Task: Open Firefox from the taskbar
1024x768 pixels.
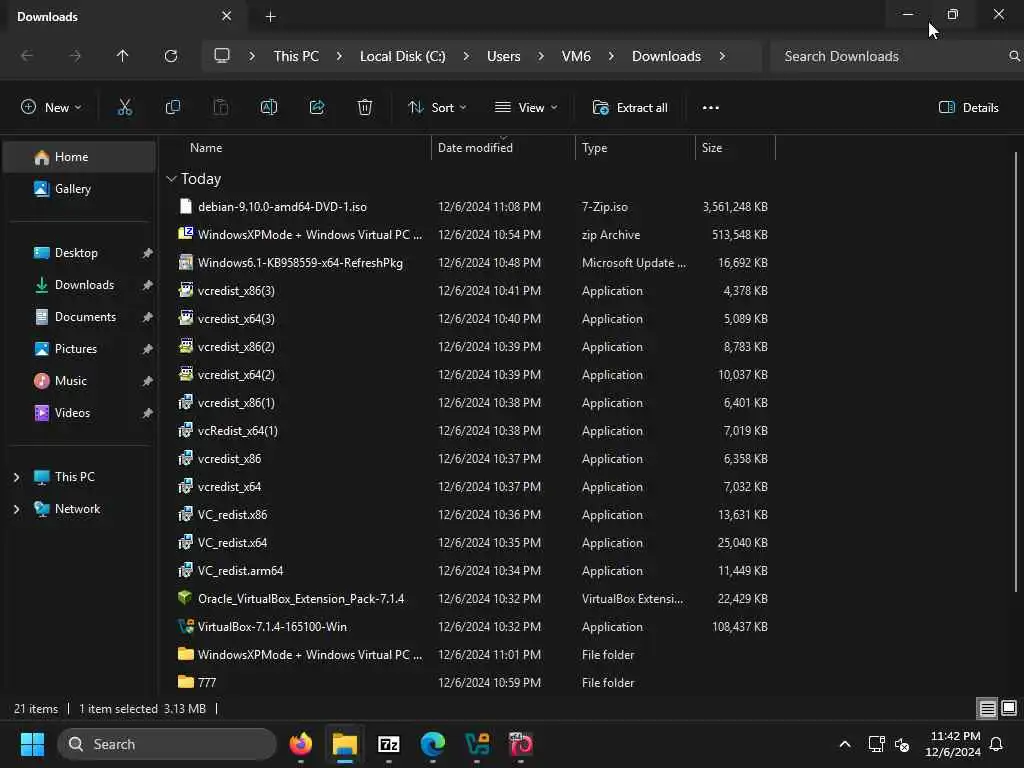Action: click(300, 744)
